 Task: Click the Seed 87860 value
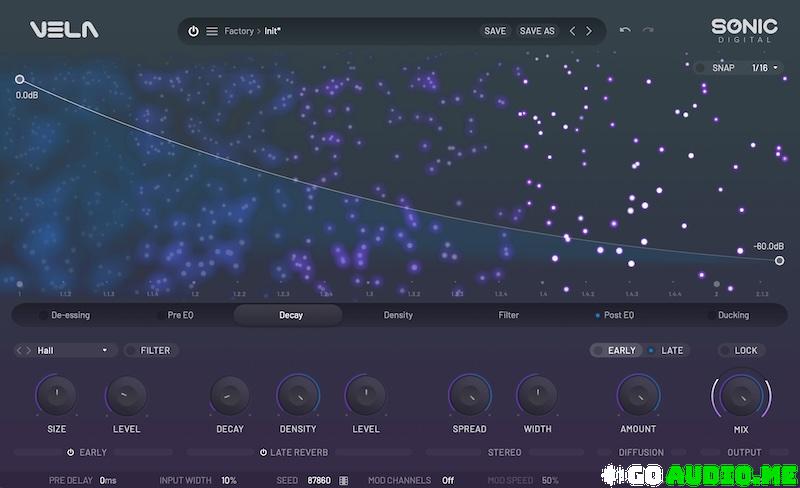(x=319, y=480)
